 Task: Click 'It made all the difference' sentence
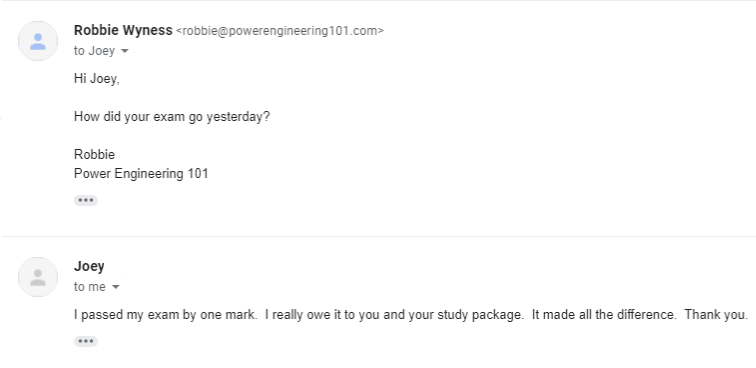point(604,314)
